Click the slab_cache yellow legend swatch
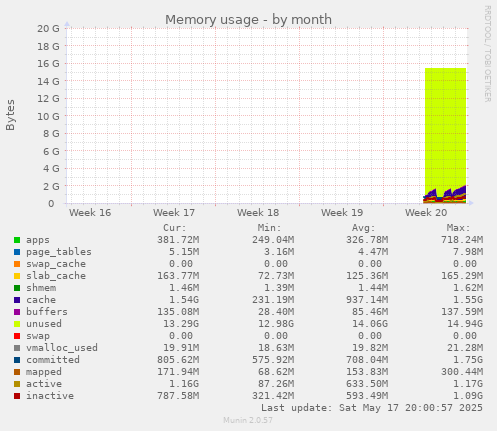 click(17, 276)
